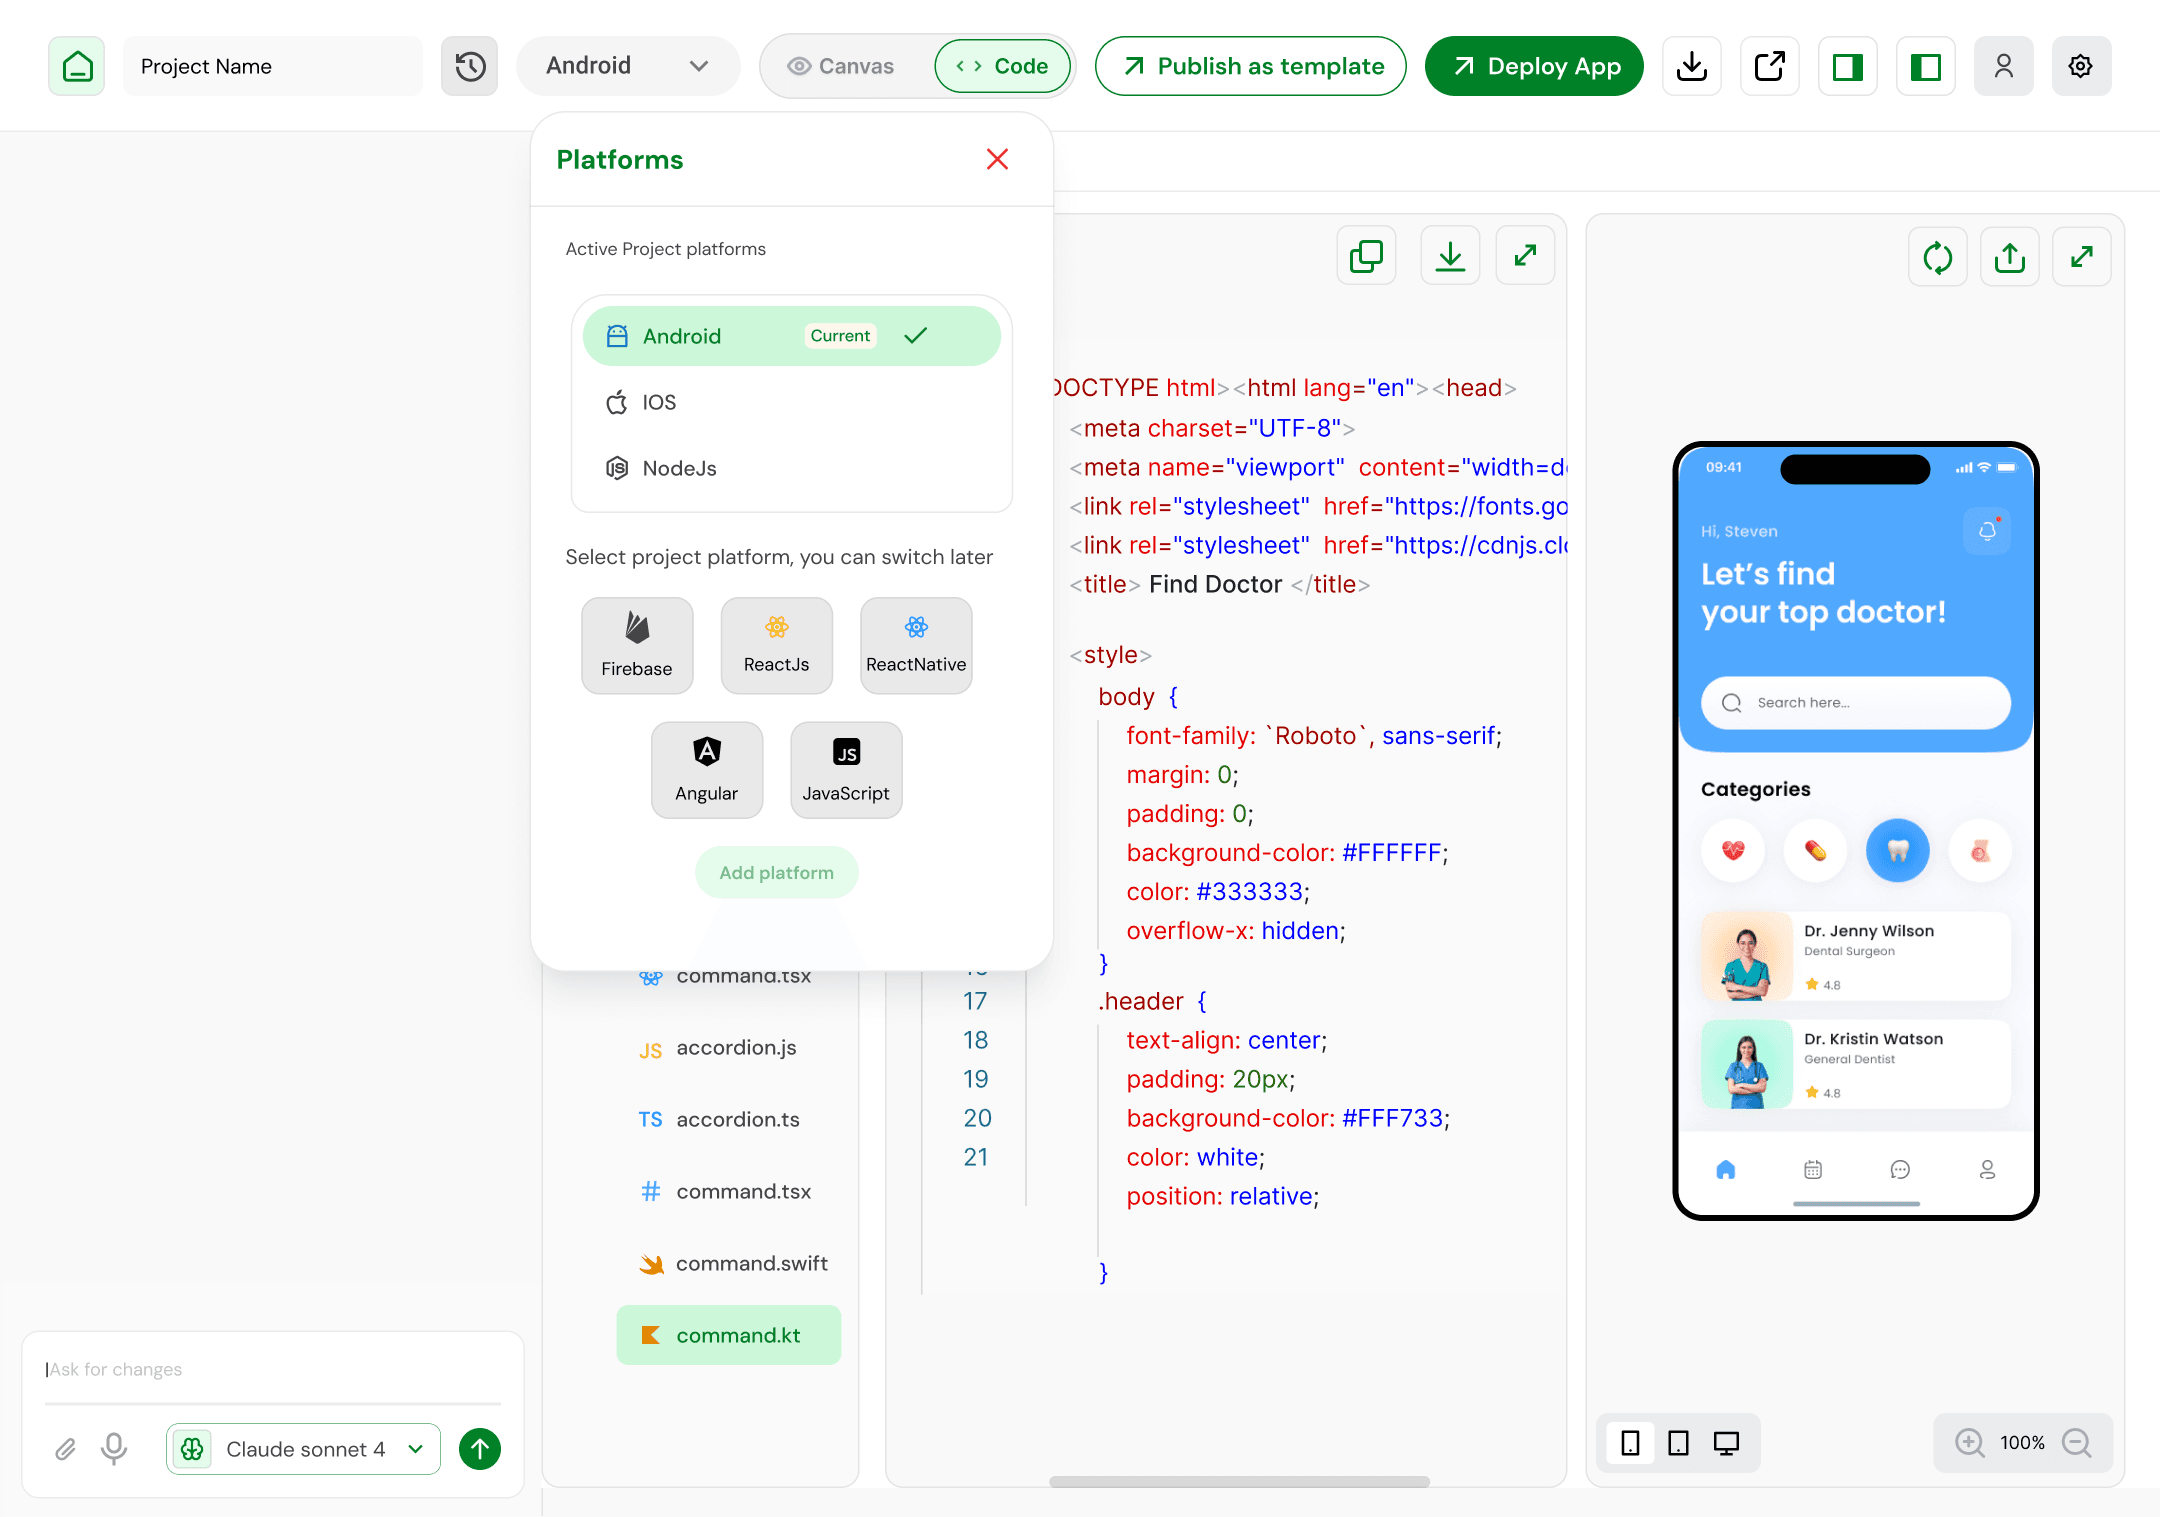Select desktop device preview mode
Viewport: 2160px width, 1517px height.
pos(1726,1442)
